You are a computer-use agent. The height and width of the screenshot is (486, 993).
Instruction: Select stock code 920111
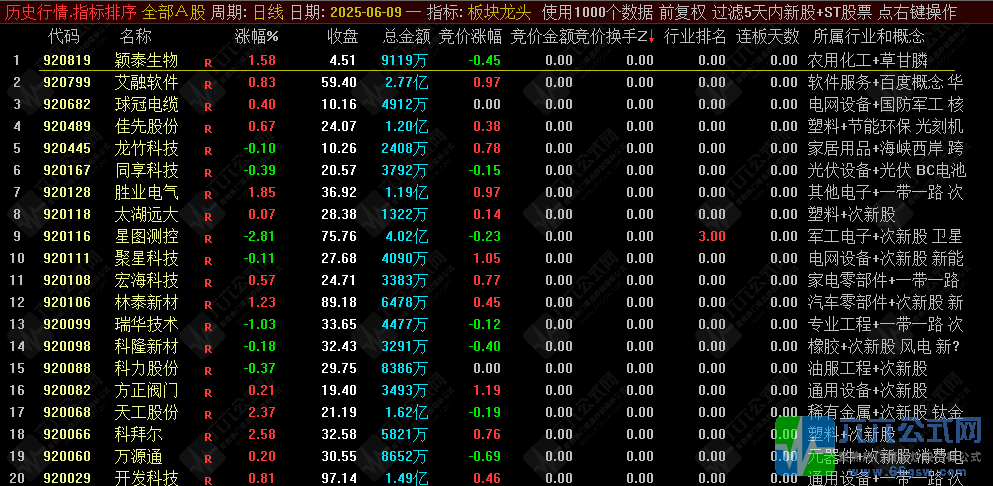click(66, 259)
